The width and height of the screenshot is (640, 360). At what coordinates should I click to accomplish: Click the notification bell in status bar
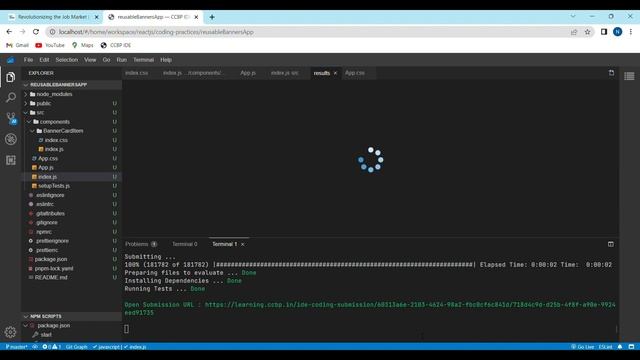click(620, 347)
